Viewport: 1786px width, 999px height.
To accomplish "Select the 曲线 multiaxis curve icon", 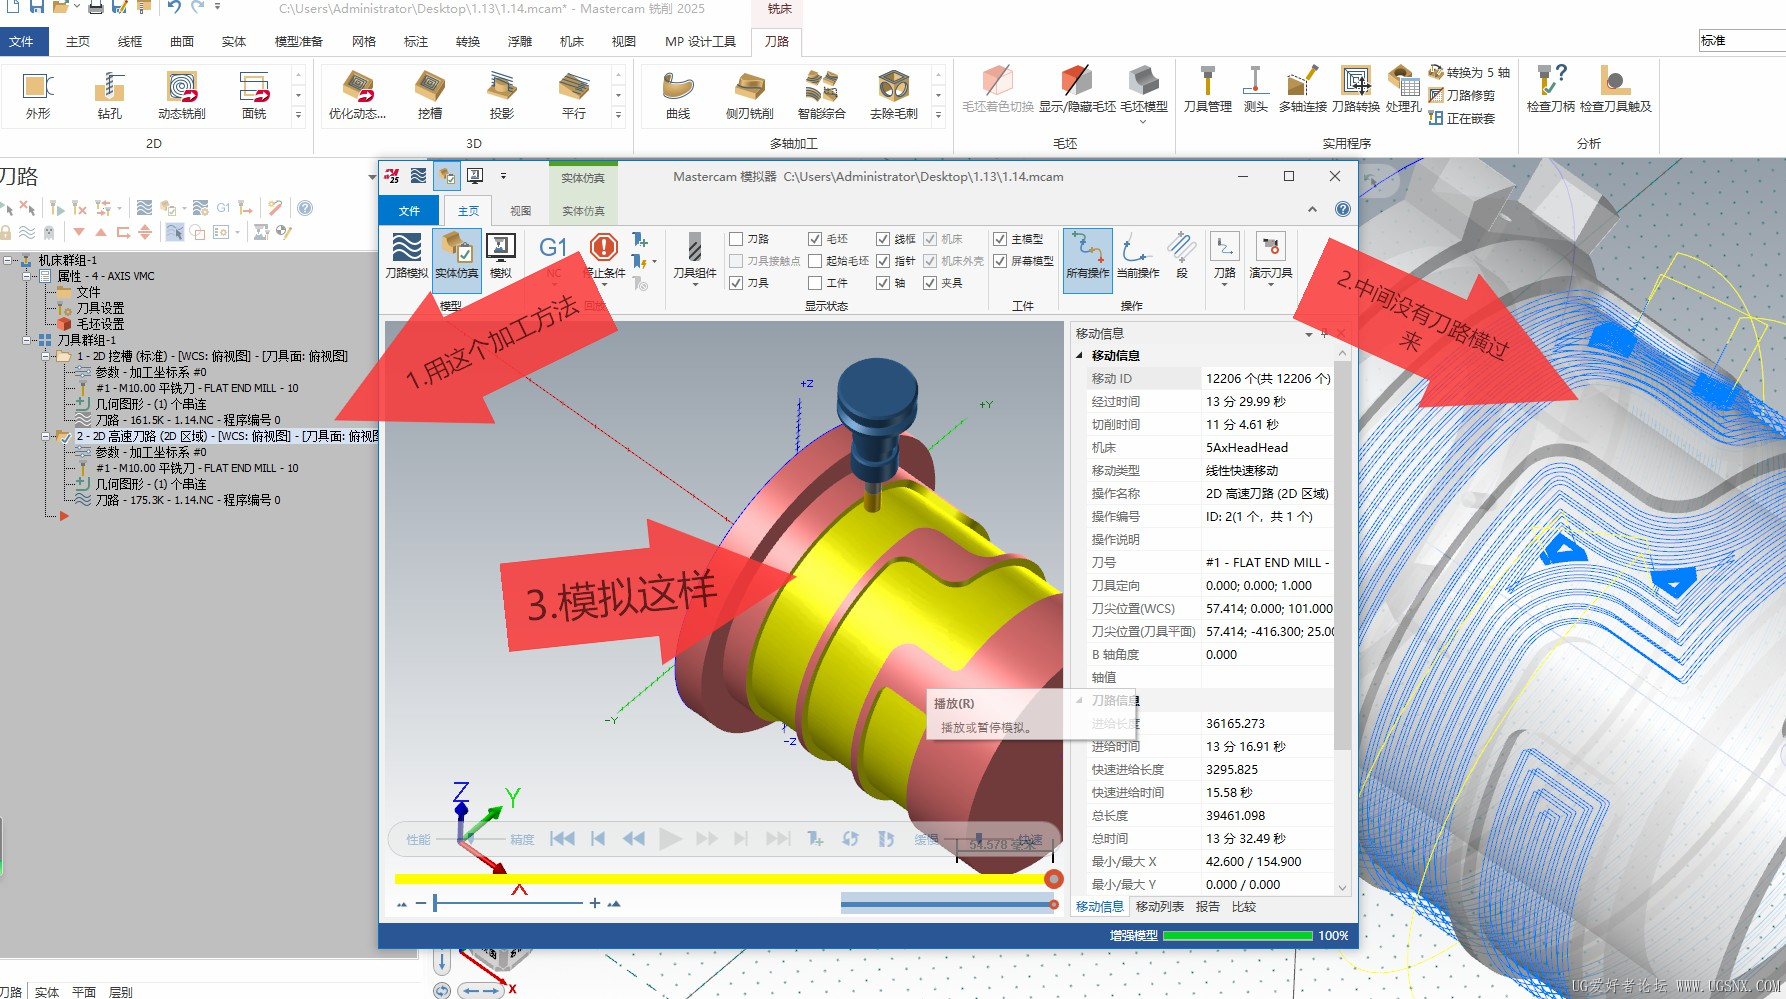I will (678, 96).
